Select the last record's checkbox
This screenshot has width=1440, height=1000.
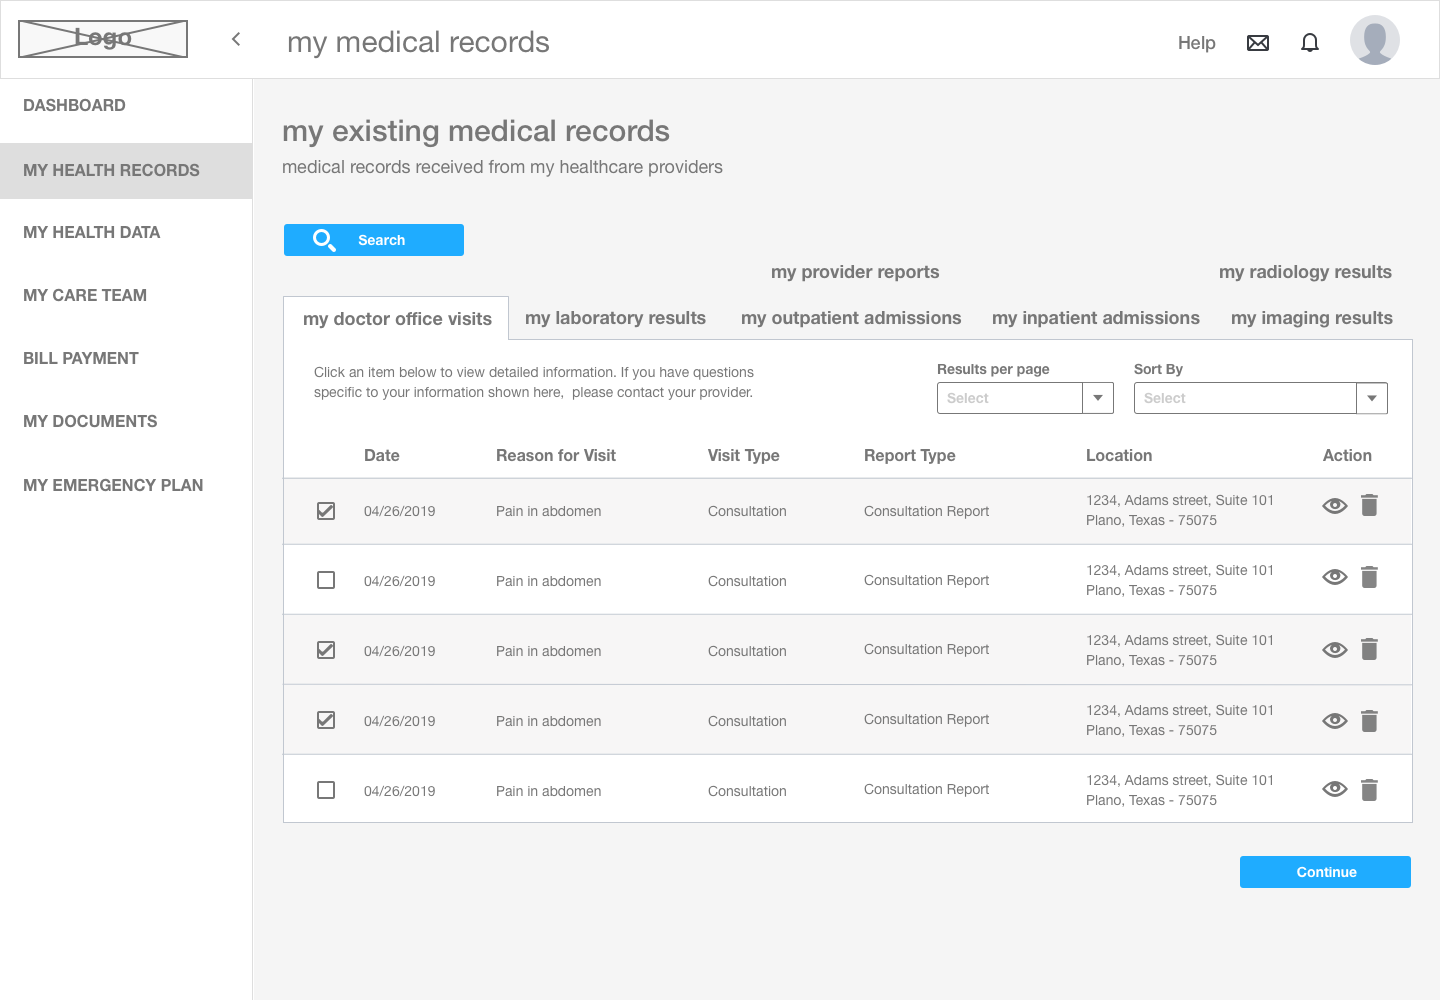tap(326, 790)
